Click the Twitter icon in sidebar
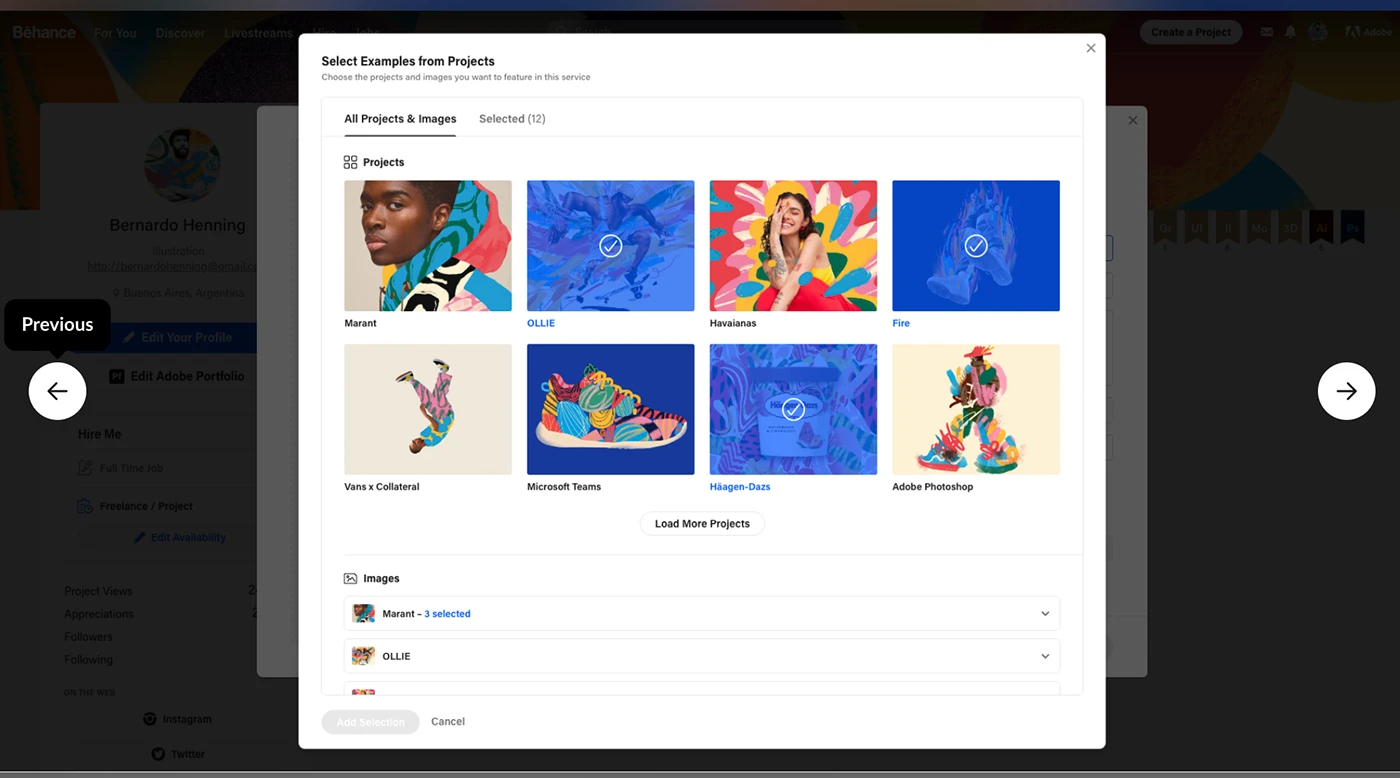Viewport: 1400px width, 778px height. (158, 753)
